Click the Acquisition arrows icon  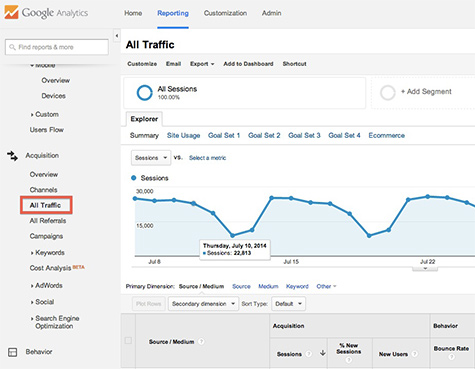point(12,156)
